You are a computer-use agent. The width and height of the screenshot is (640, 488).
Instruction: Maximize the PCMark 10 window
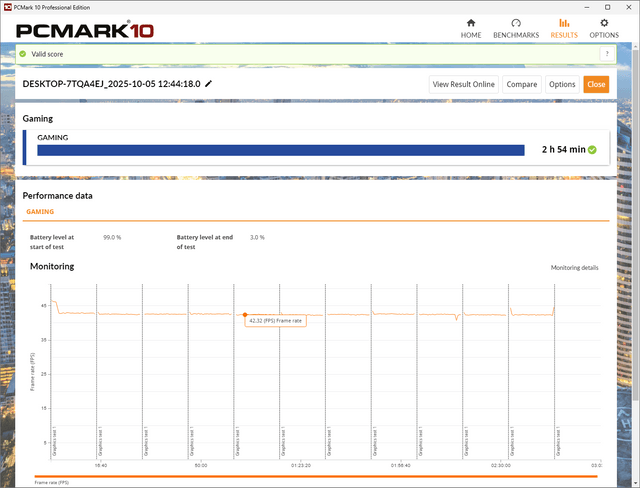[x=608, y=7]
